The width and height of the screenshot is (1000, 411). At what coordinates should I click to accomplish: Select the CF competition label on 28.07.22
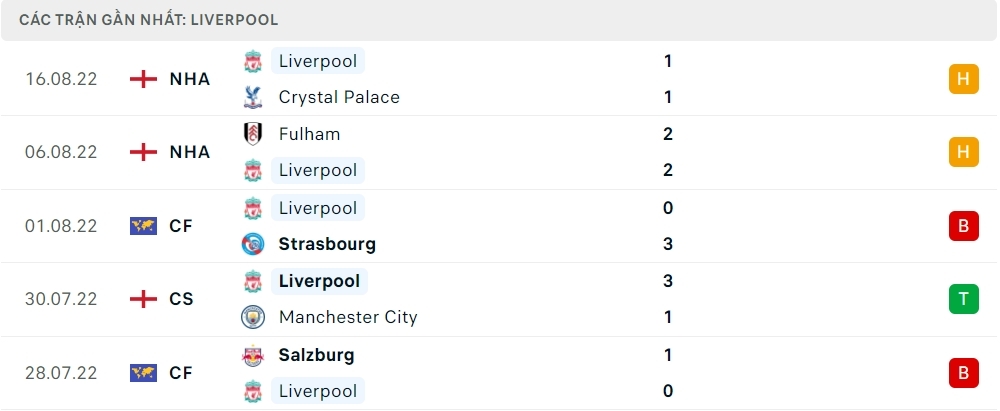coord(181,373)
